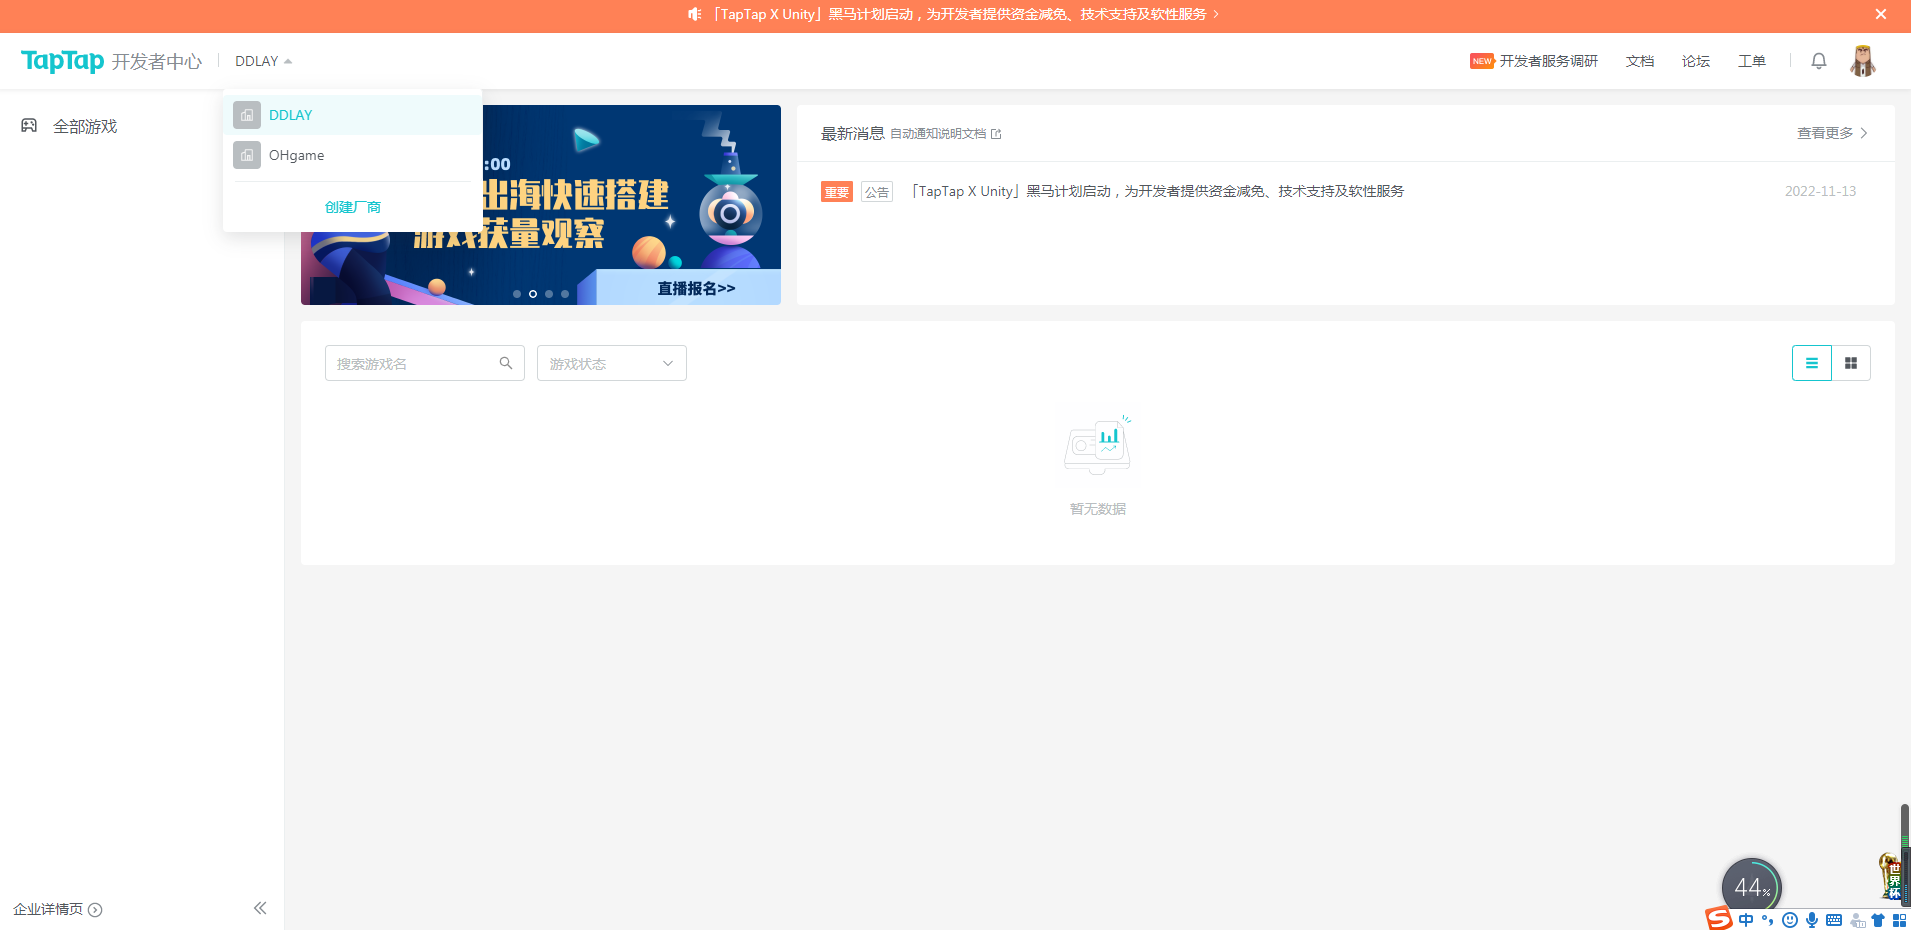The width and height of the screenshot is (1911, 930).
Task: Close the orange announcement bar
Action: (1880, 14)
